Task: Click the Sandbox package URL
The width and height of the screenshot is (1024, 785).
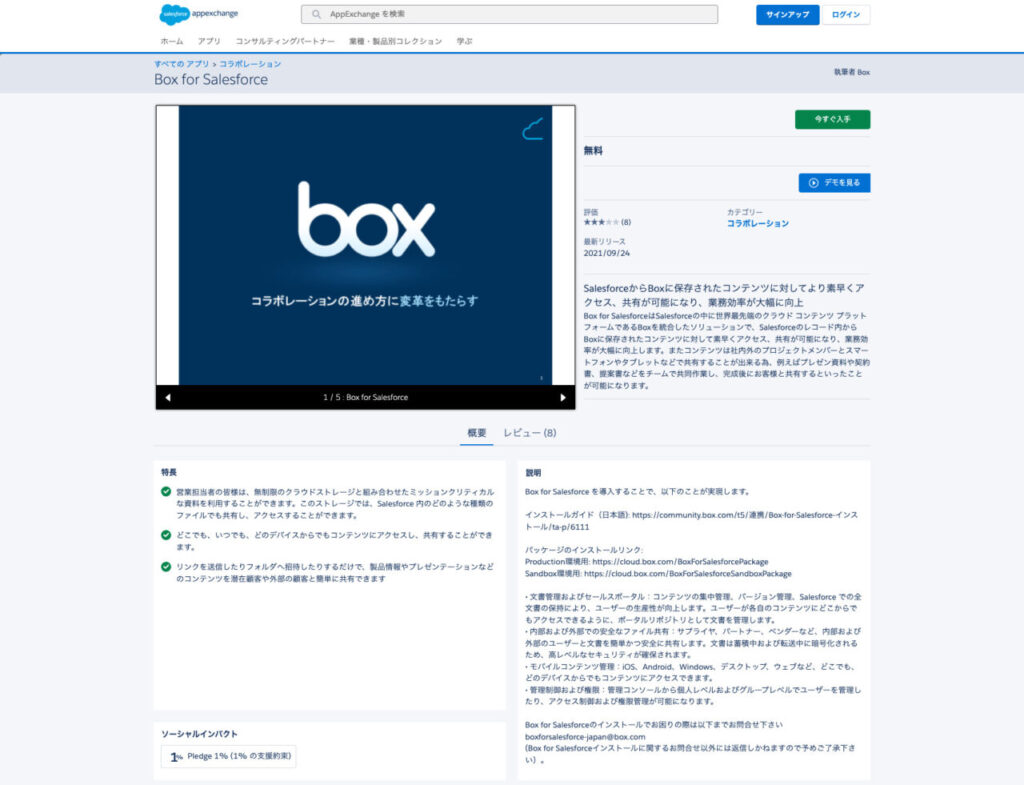Action: coord(688,573)
